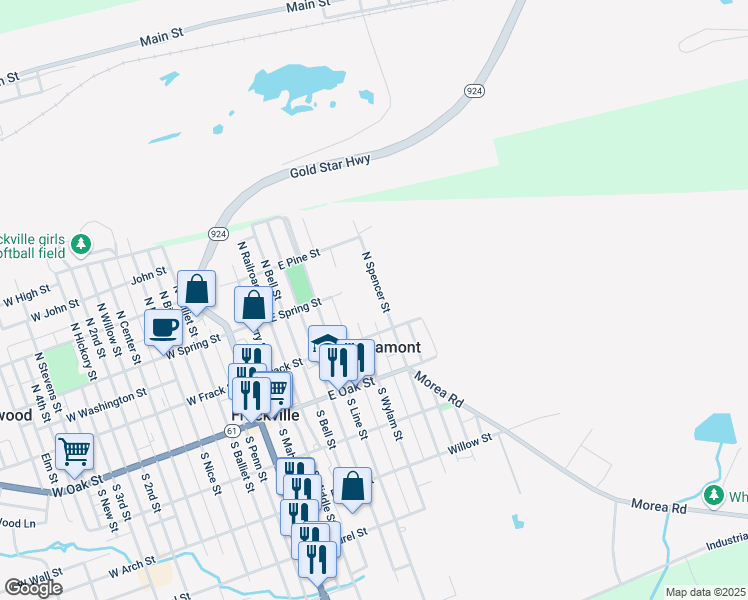Click the Elm St label
Viewport: 748px width, 600px height.
(x=49, y=468)
